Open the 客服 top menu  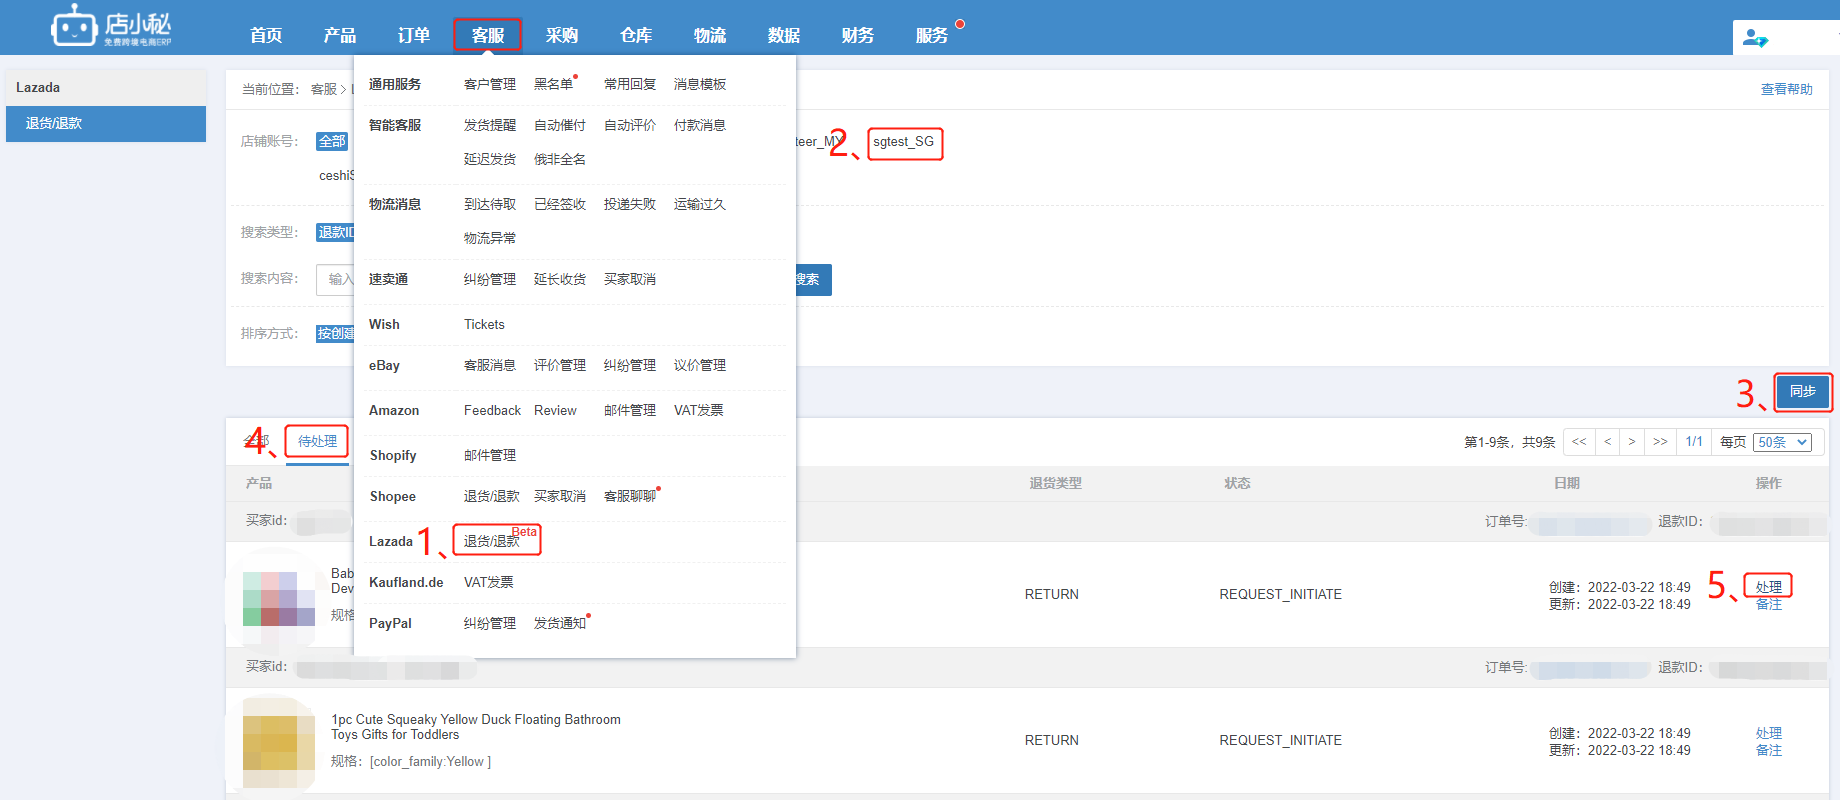488,35
